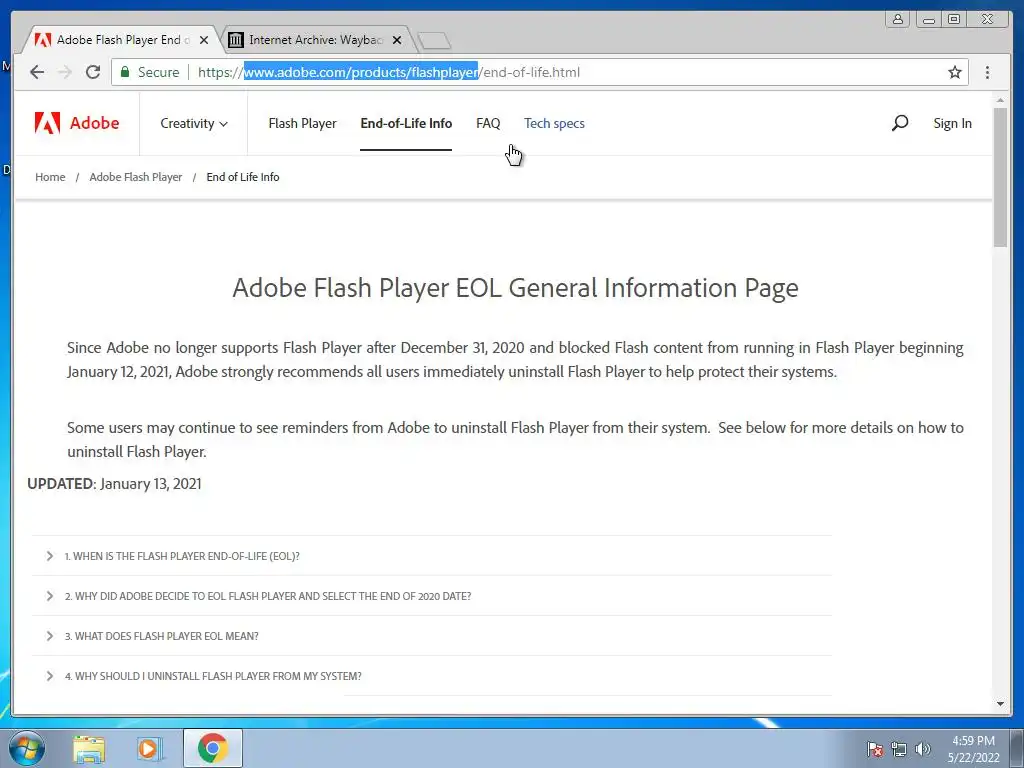1024x768 pixels.
Task: Click the browser forward arrow
Action: point(65,72)
